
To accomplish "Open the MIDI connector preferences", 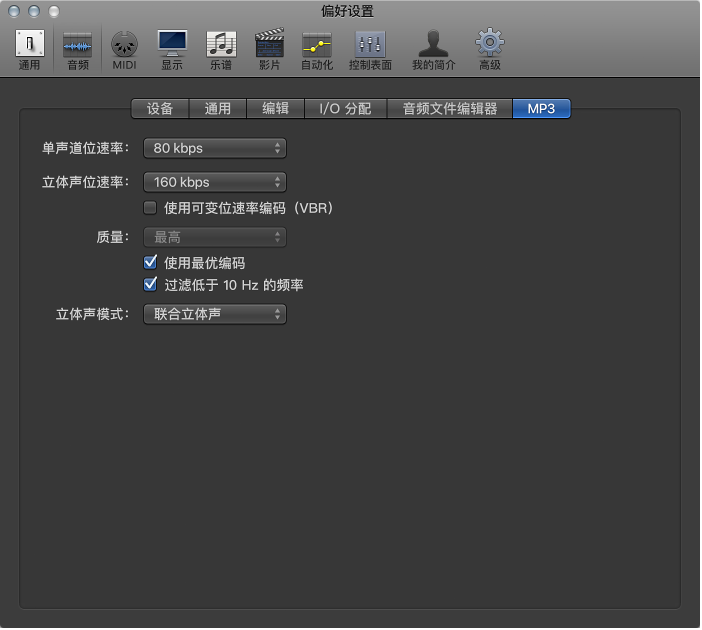I will [124, 51].
